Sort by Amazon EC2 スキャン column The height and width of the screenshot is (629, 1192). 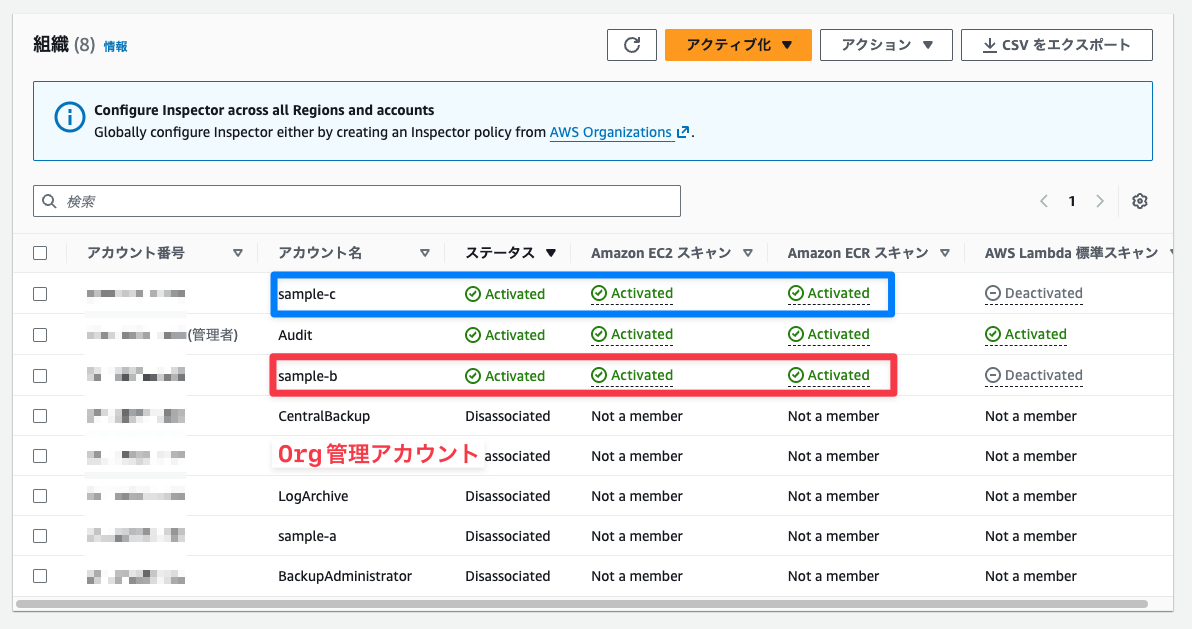(661, 253)
